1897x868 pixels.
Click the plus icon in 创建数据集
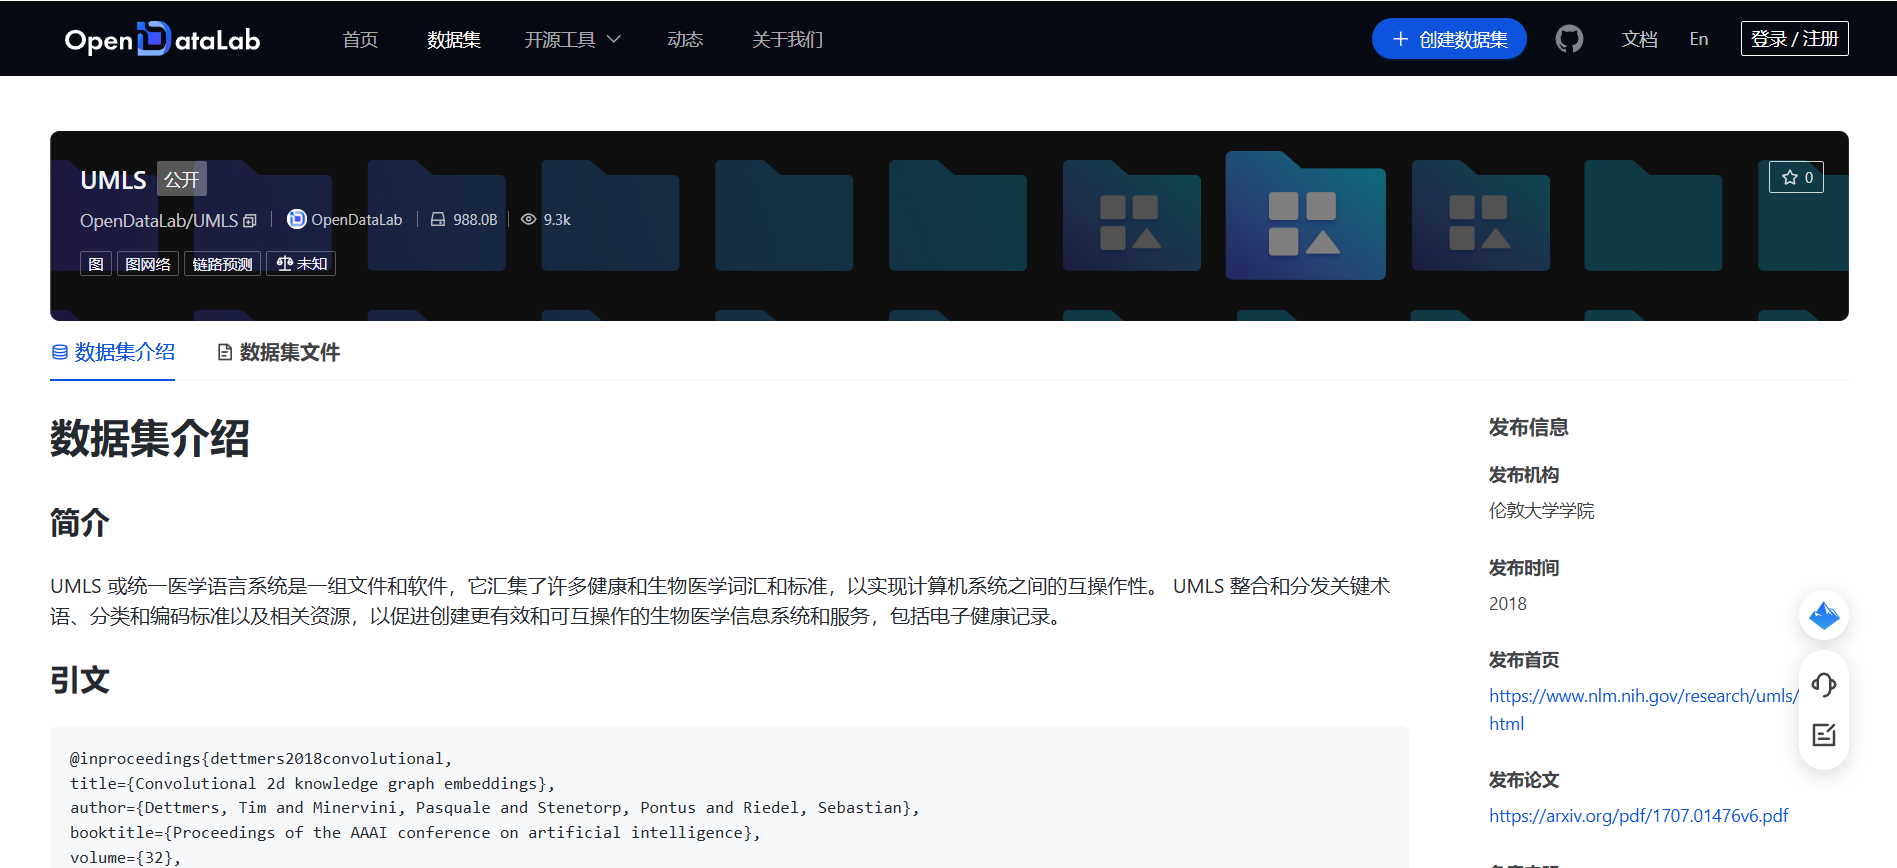1400,39
